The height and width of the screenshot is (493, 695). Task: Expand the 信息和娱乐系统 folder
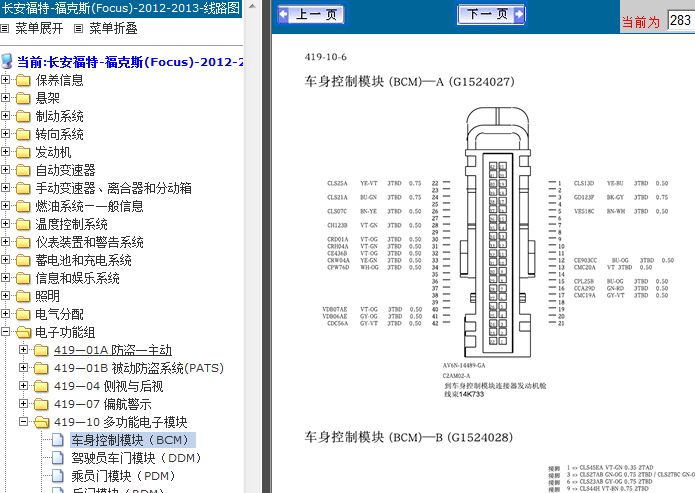coord(5,278)
